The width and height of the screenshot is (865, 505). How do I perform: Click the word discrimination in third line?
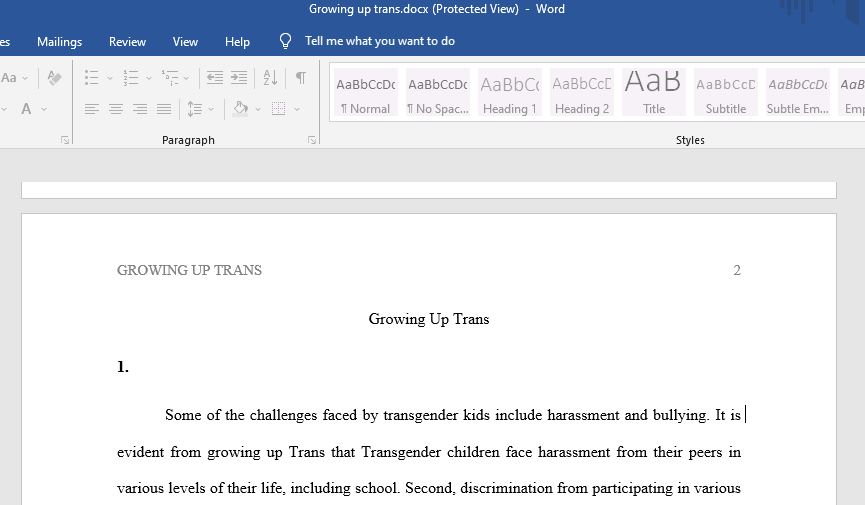(506, 488)
